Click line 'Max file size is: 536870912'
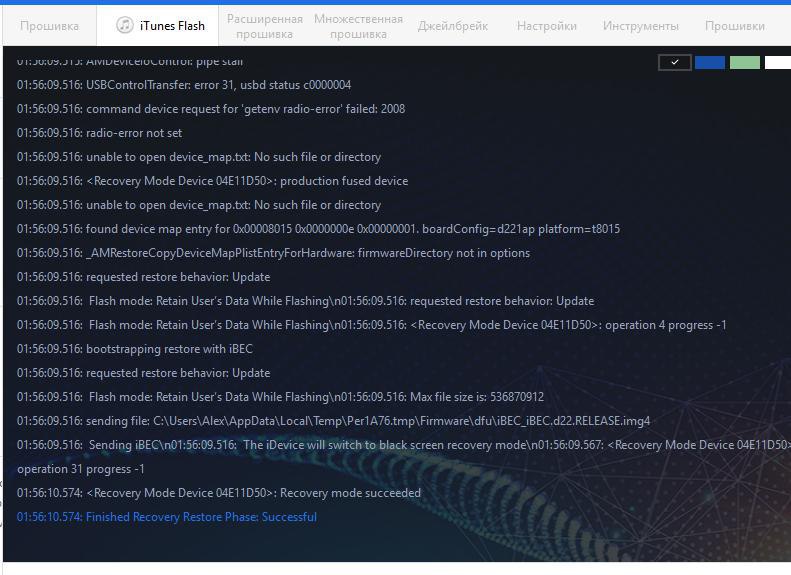The height and width of the screenshot is (575, 791). click(280, 397)
